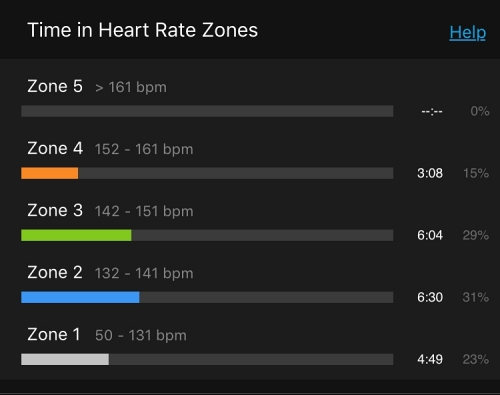Select the green Zone 3 bar
The width and height of the screenshot is (500, 395).
click(76, 235)
